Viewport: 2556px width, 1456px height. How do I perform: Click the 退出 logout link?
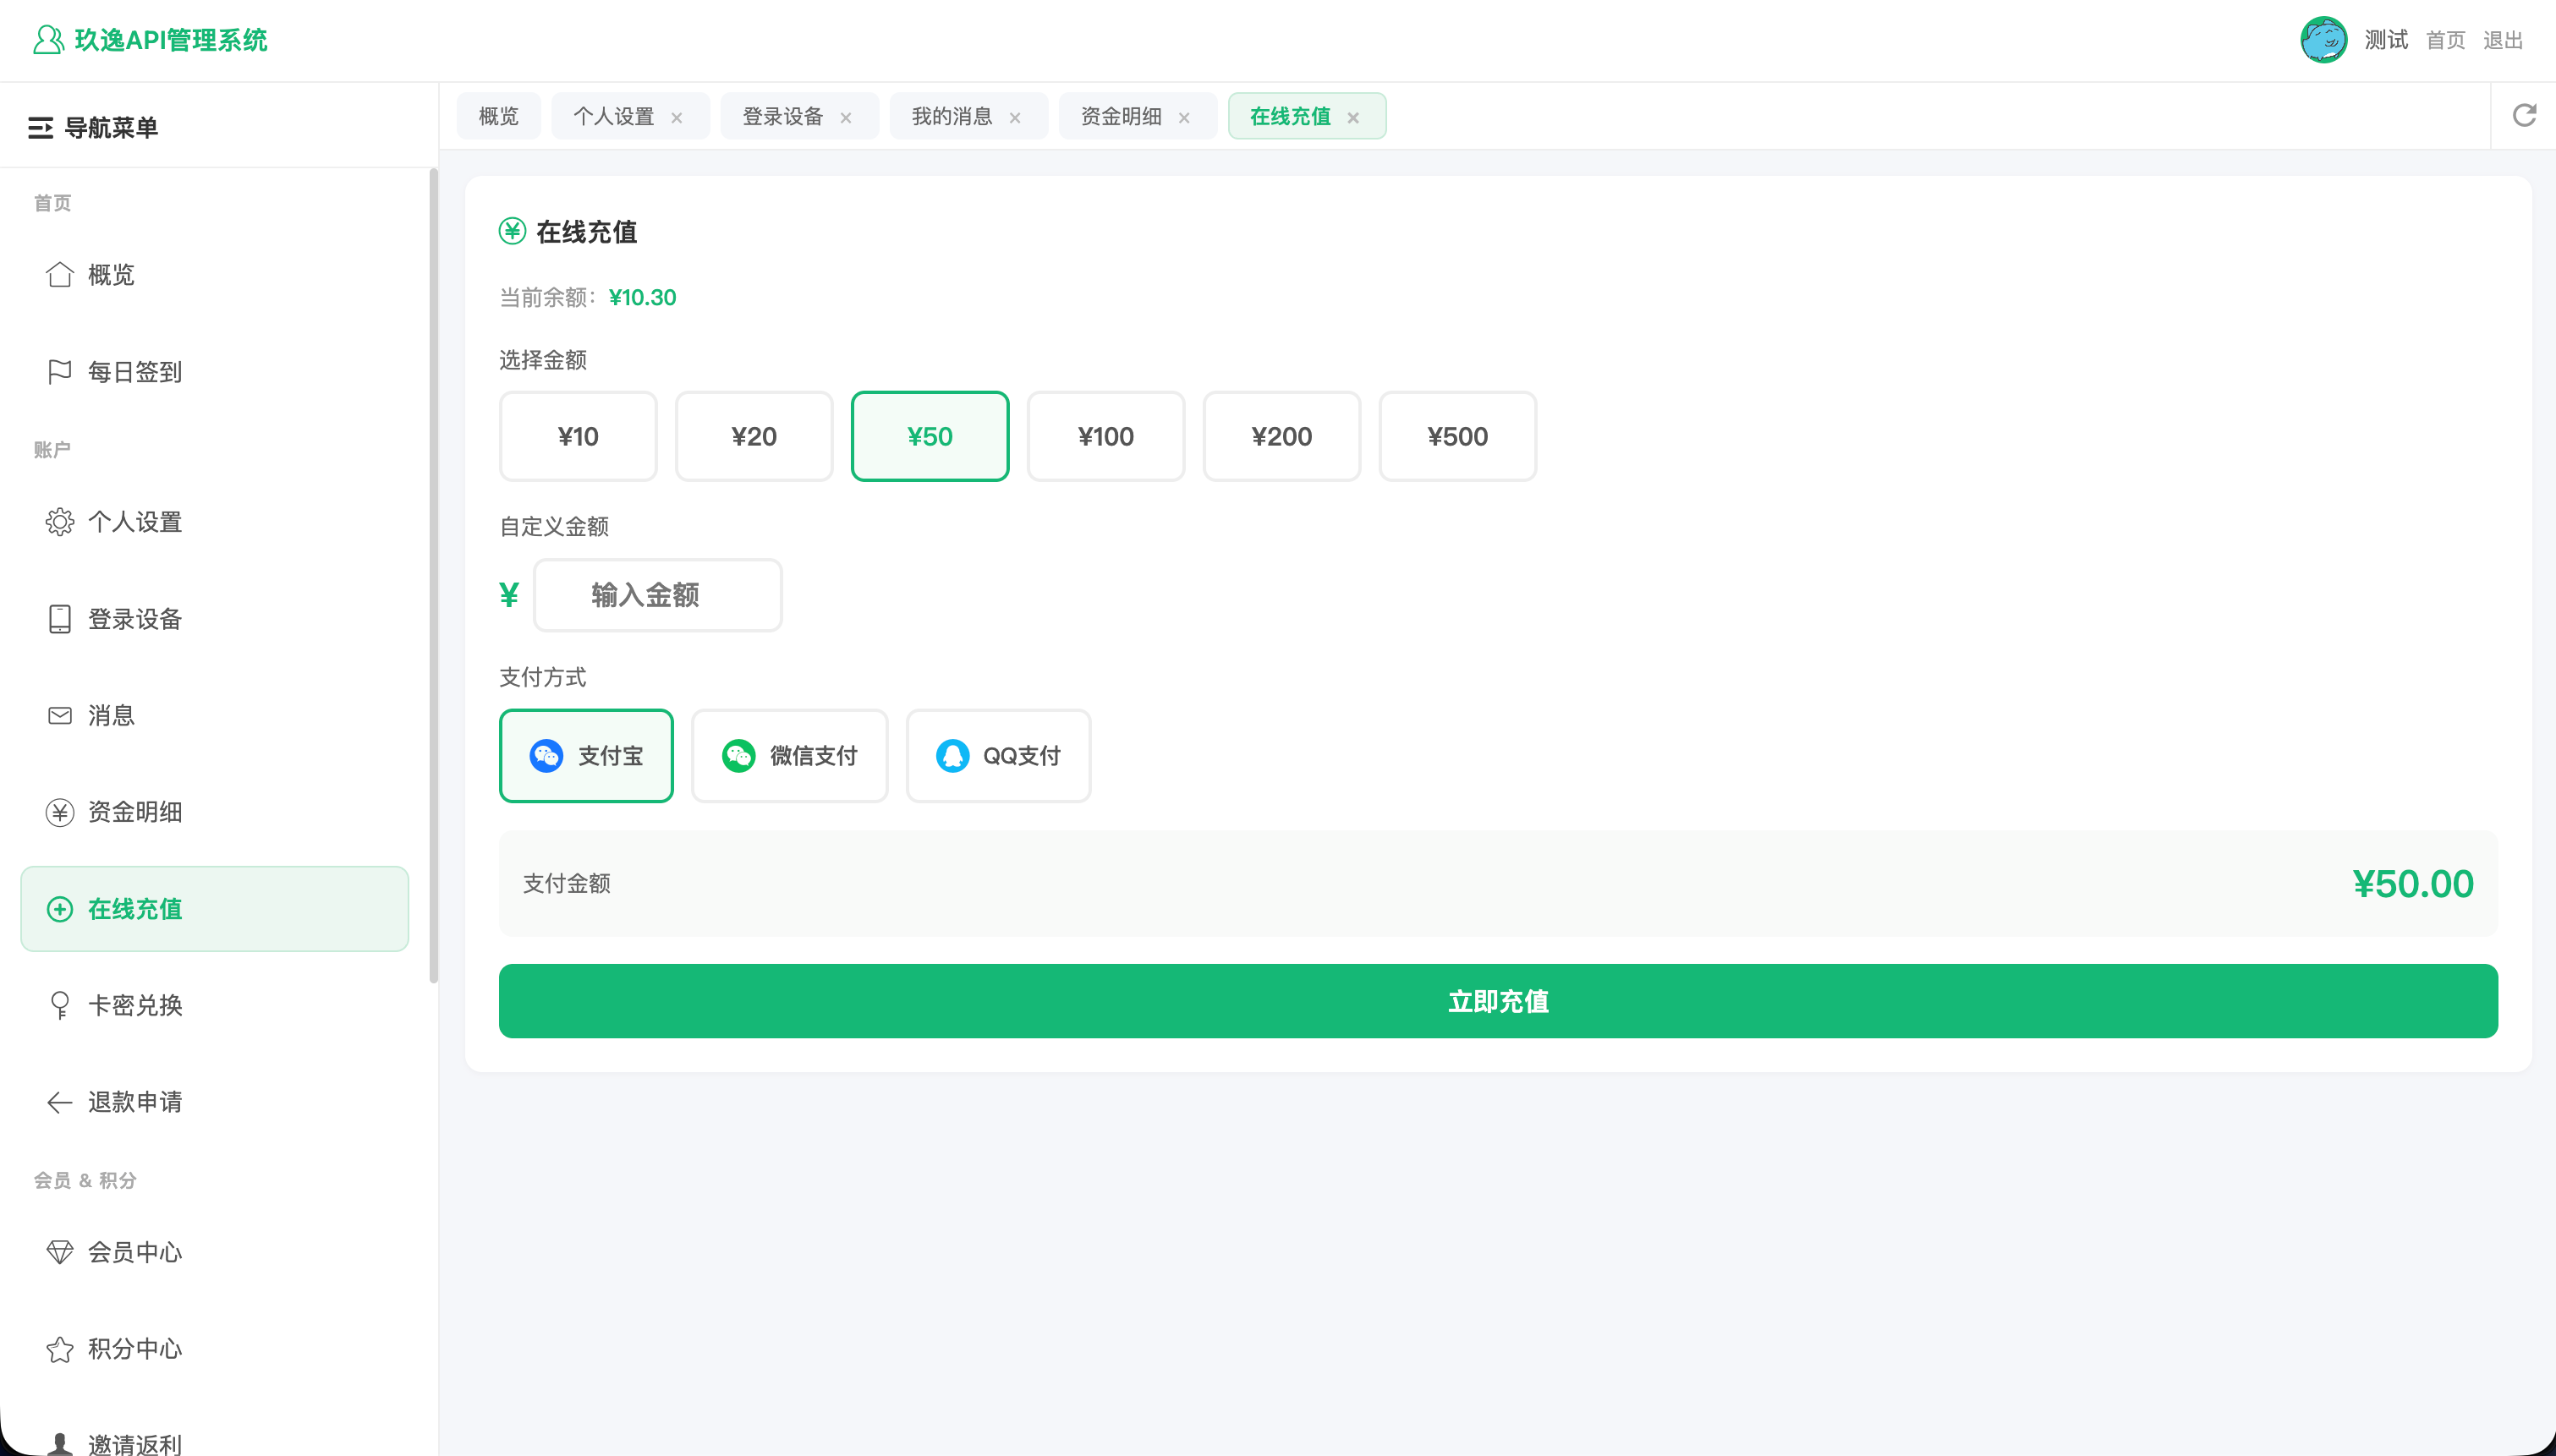(x=2503, y=40)
